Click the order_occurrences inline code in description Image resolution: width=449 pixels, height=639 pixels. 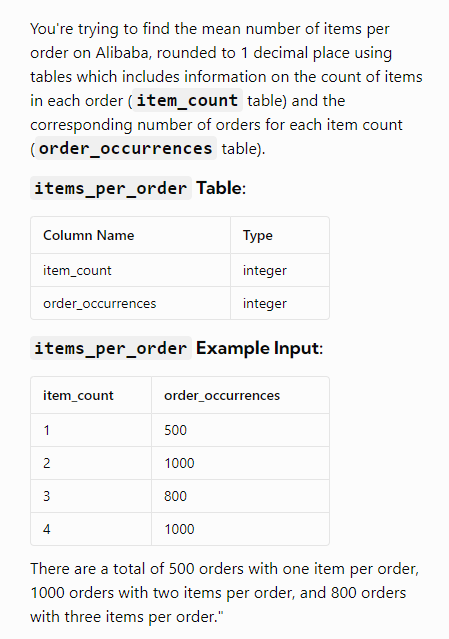(125, 148)
